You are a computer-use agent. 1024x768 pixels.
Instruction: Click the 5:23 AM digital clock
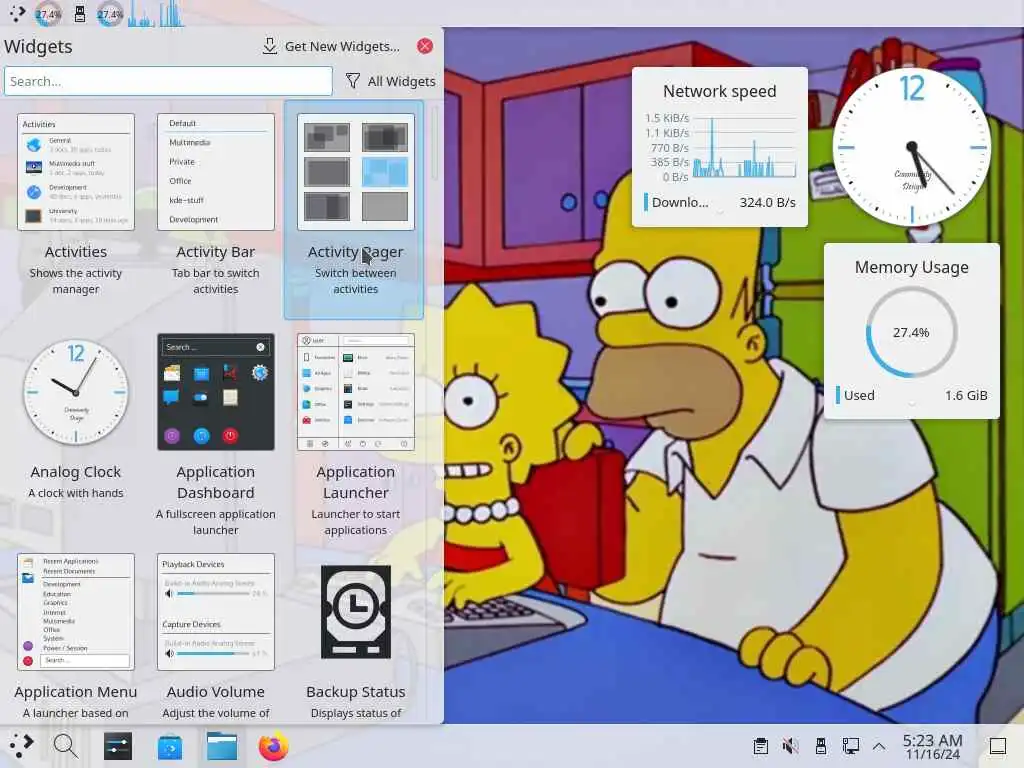coord(933,741)
